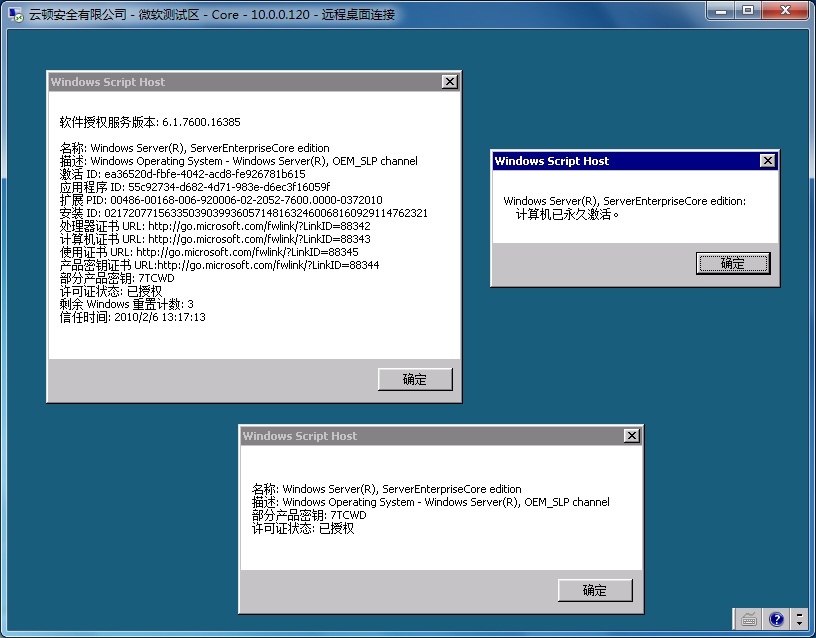
Task: Click the 软件授权服务版本: 6.1.7600.16385 line
Action: 150,122
